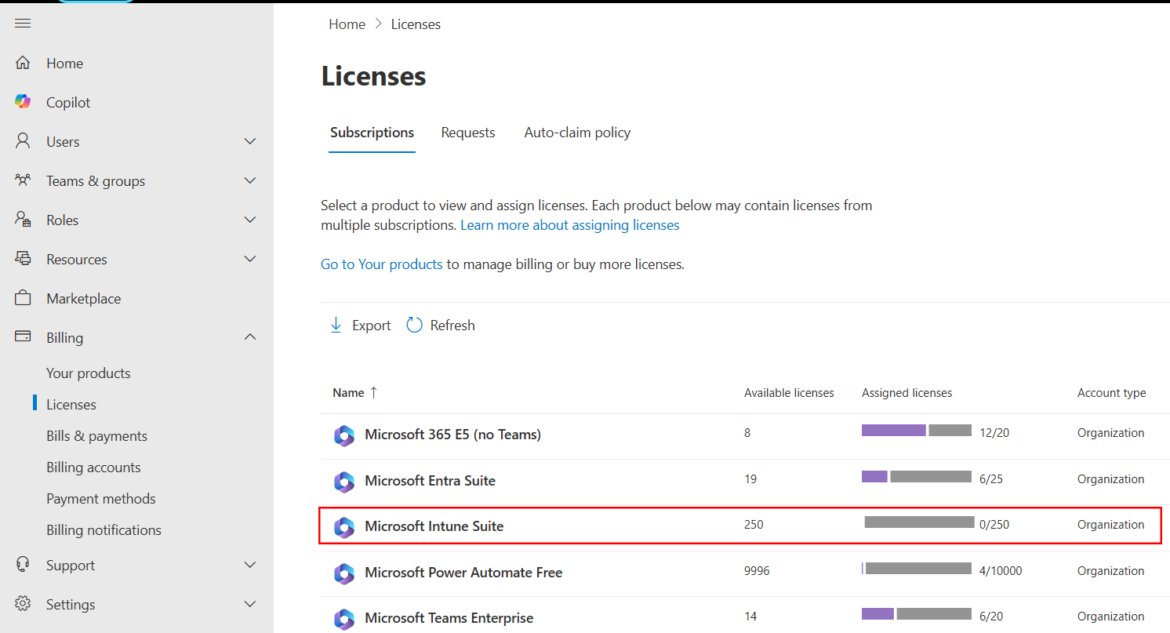Open Home from the breadcrumb trail
Viewport: 1170px width, 633px height.
tap(347, 23)
